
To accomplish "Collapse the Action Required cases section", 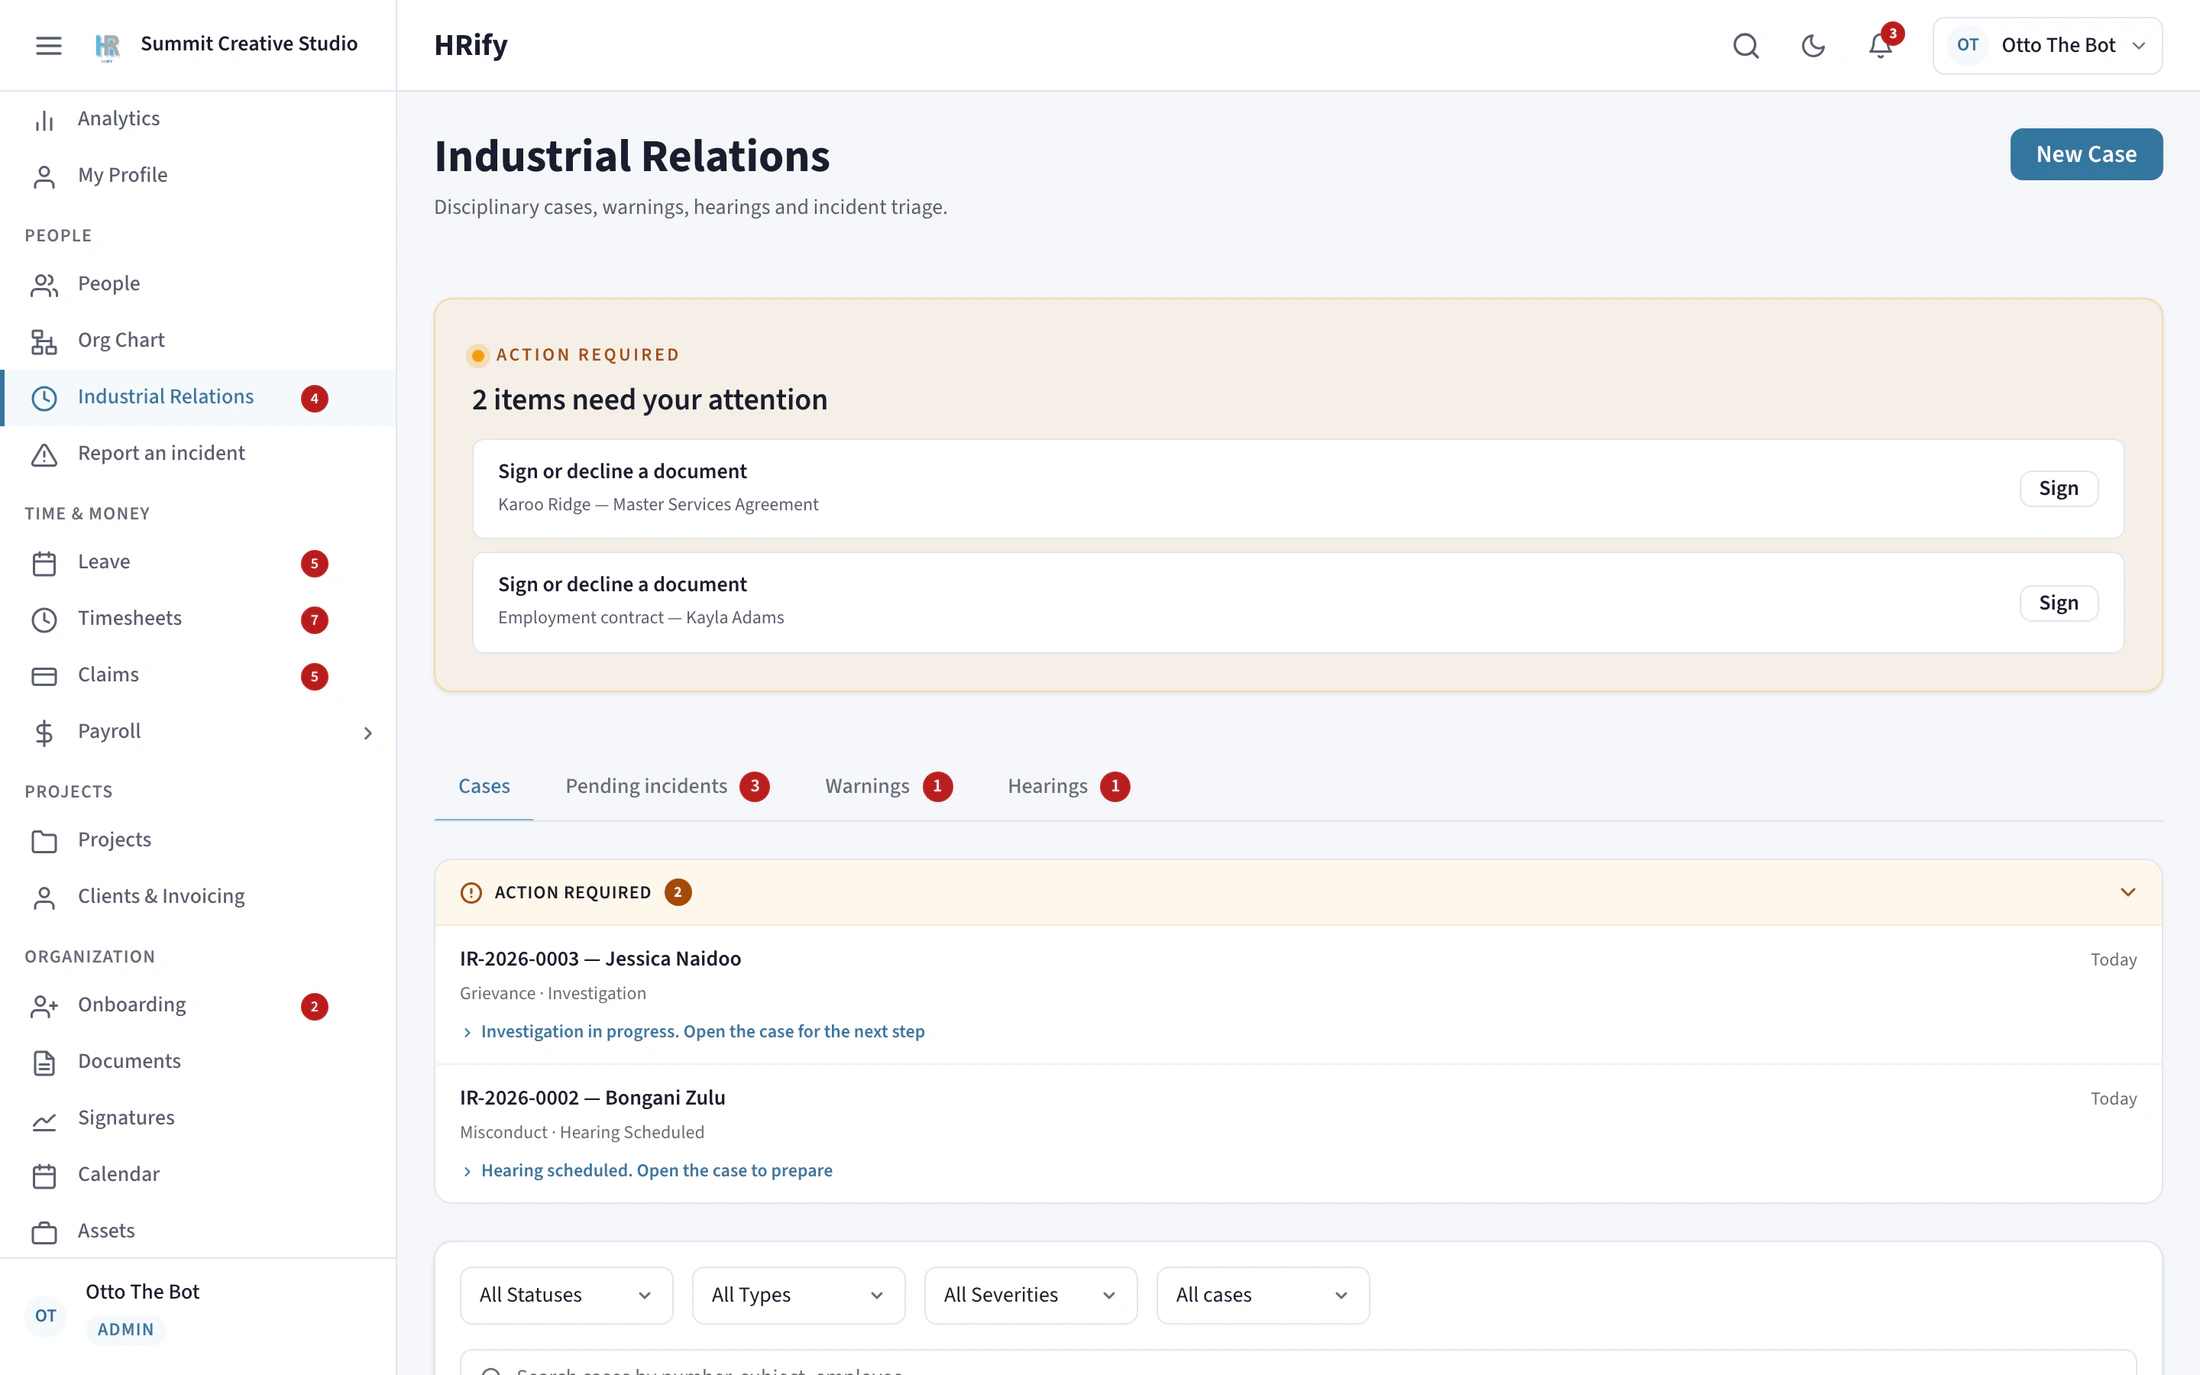I will click(2127, 892).
